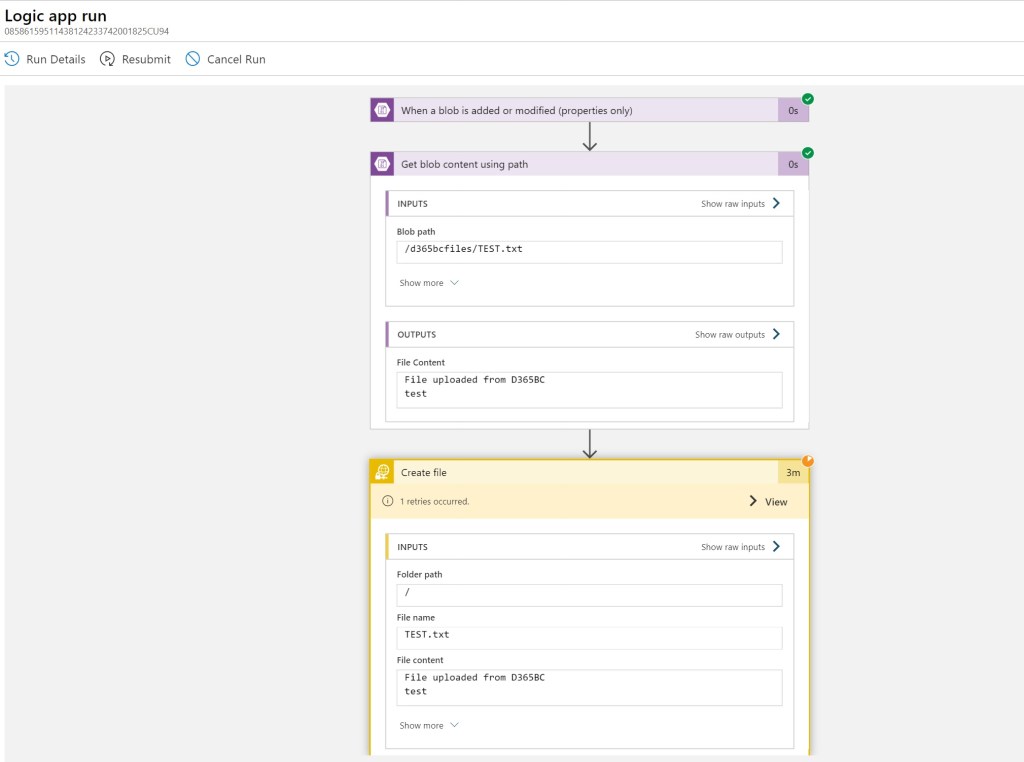The height and width of the screenshot is (762, 1024).
Task: Click the Create file step icon
Action: (382, 472)
